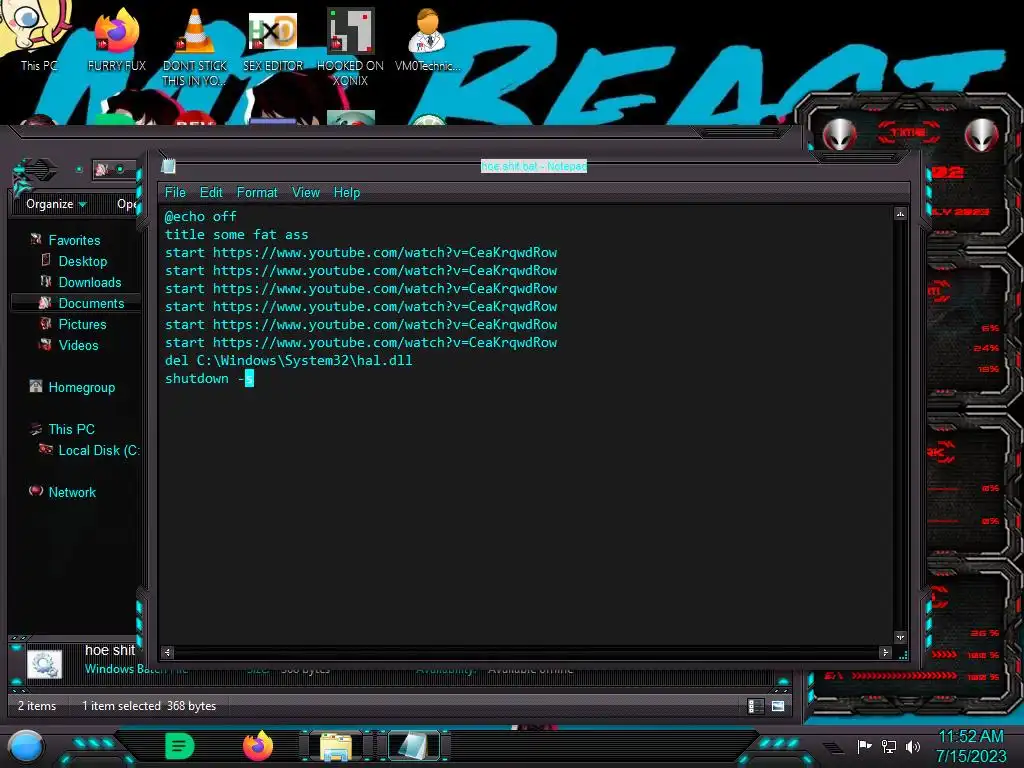The image size is (1024, 768).
Task: Open the green message app on taskbar
Action: coord(179,746)
